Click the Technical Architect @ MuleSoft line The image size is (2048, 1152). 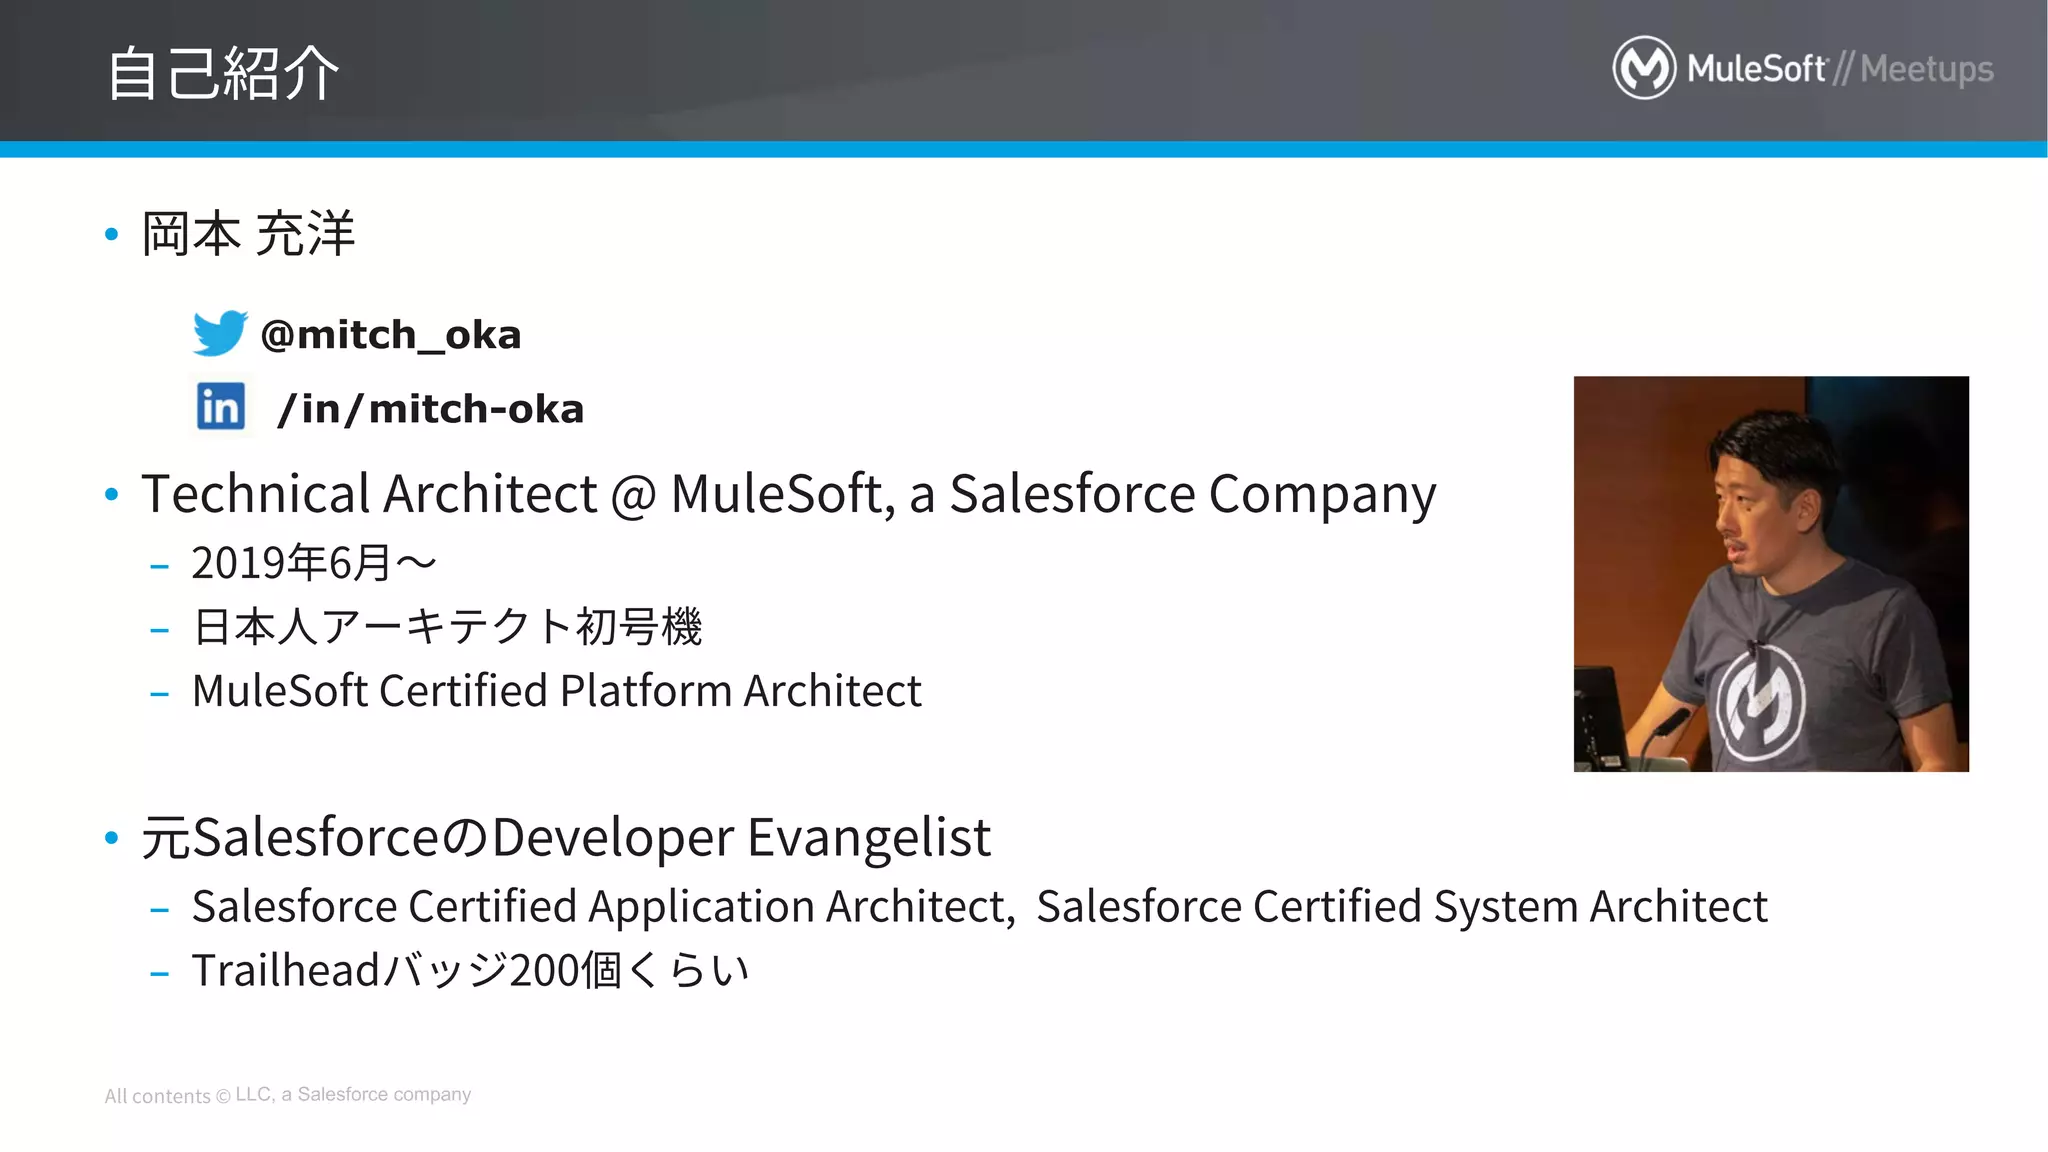coord(789,496)
